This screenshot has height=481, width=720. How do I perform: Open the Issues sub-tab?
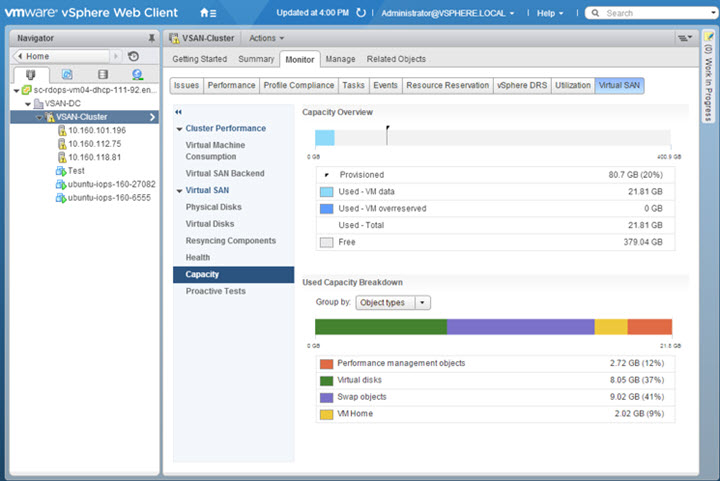pos(186,85)
